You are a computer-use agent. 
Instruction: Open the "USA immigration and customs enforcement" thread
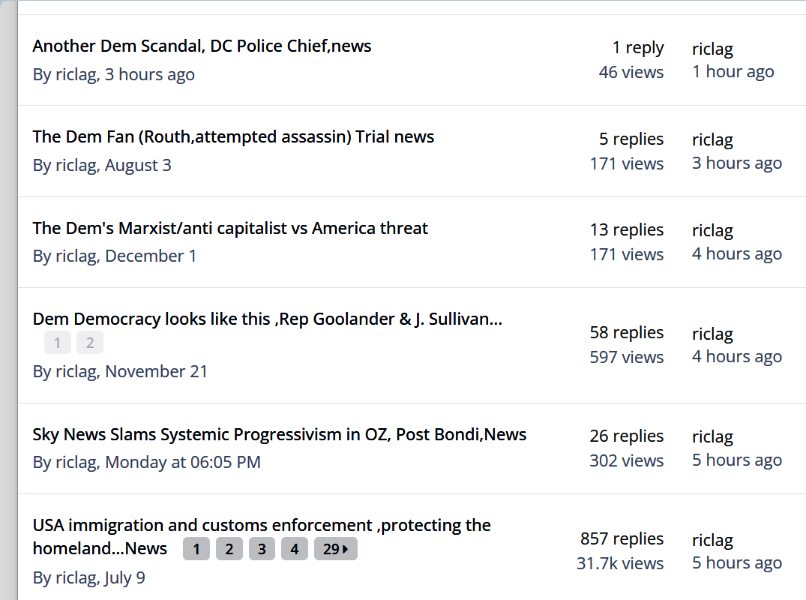(261, 525)
